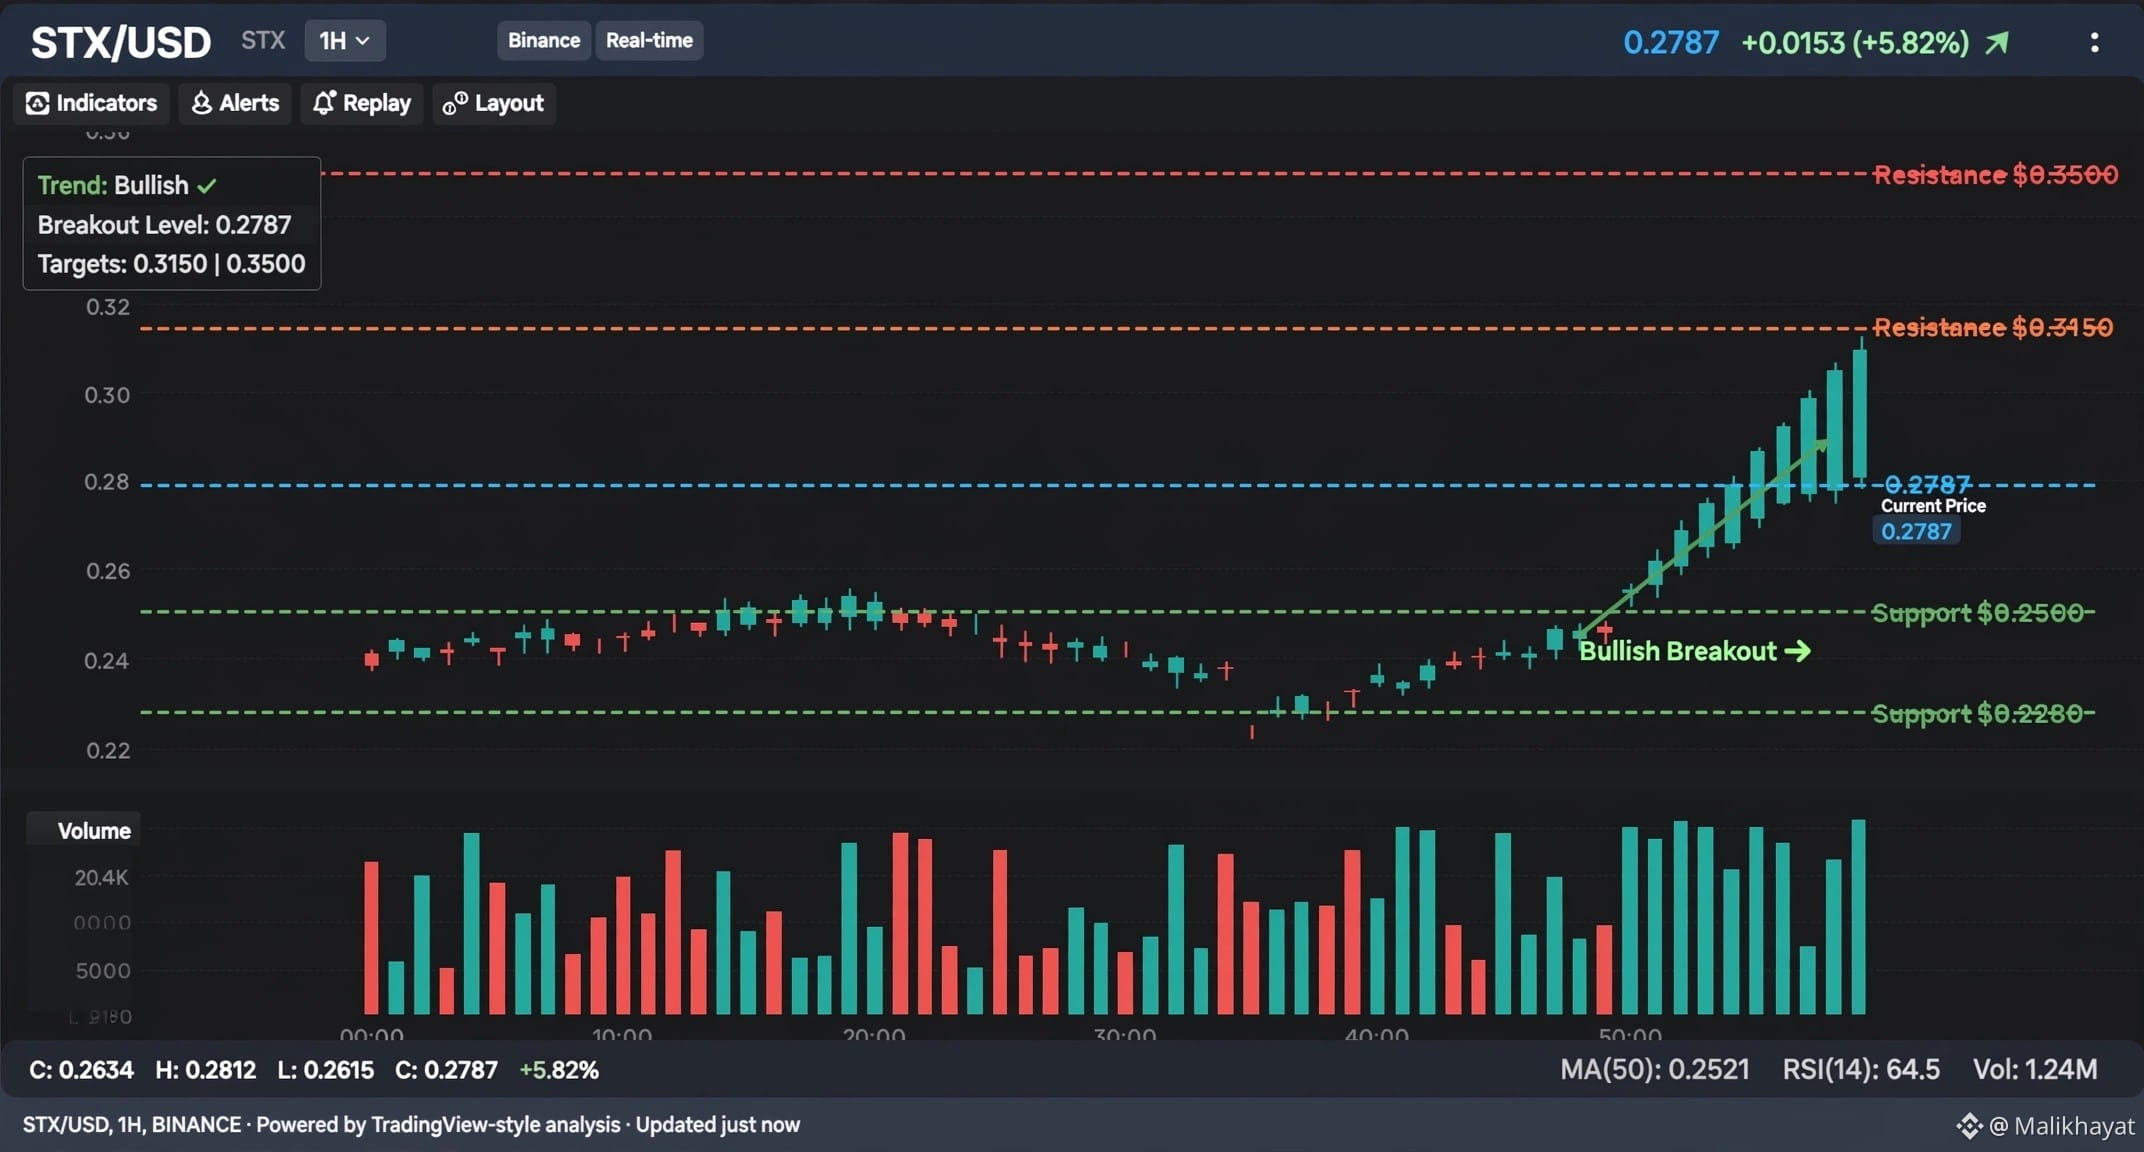Click the tallest last green volume bar
Image resolution: width=2144 pixels, height=1152 pixels.
[1858, 917]
